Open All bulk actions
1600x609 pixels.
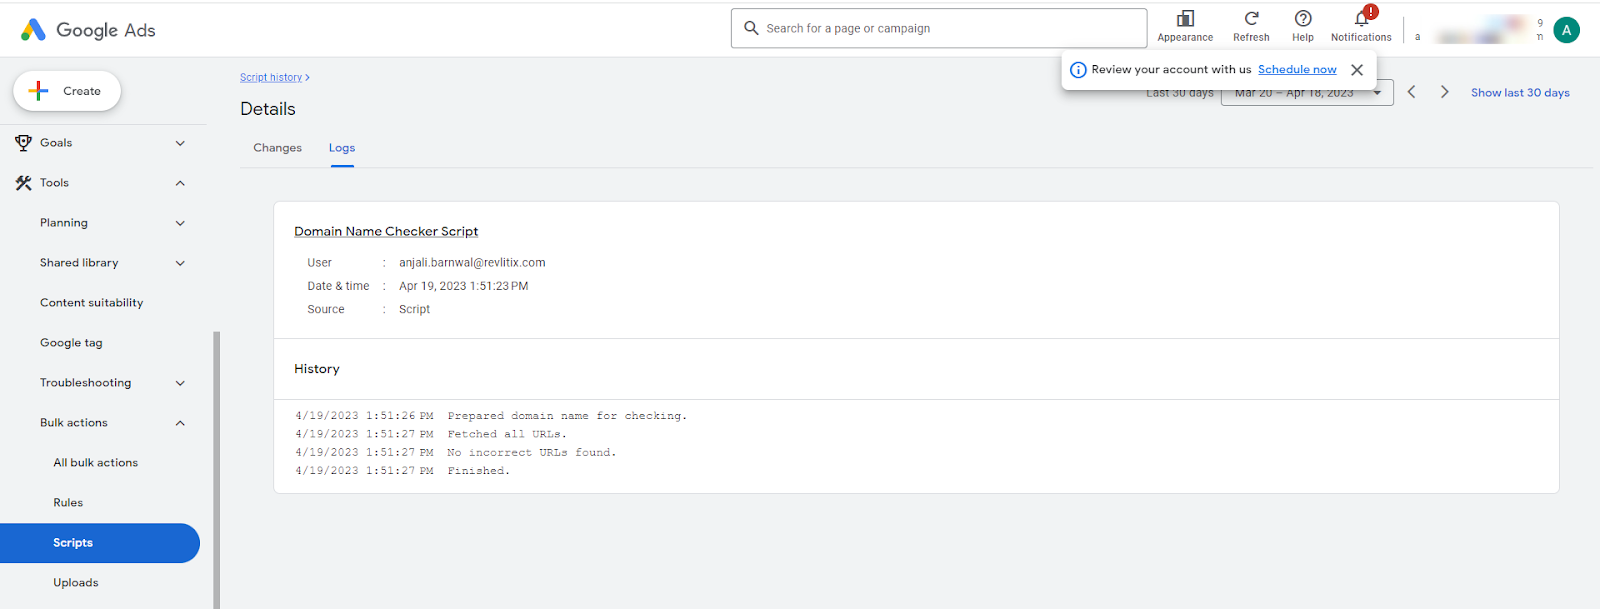(x=96, y=463)
